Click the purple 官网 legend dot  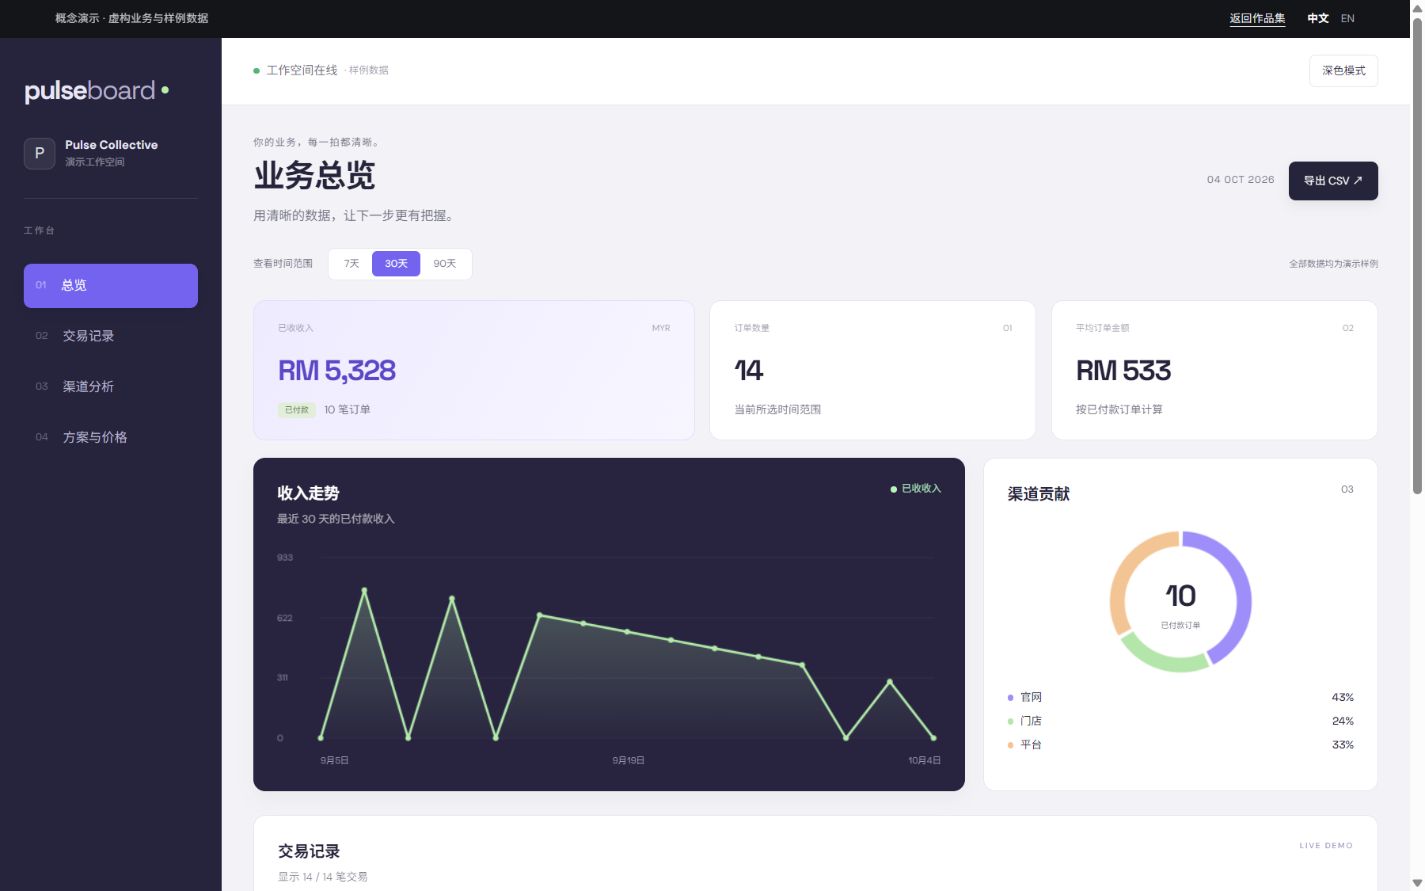pyautogui.click(x=1010, y=698)
